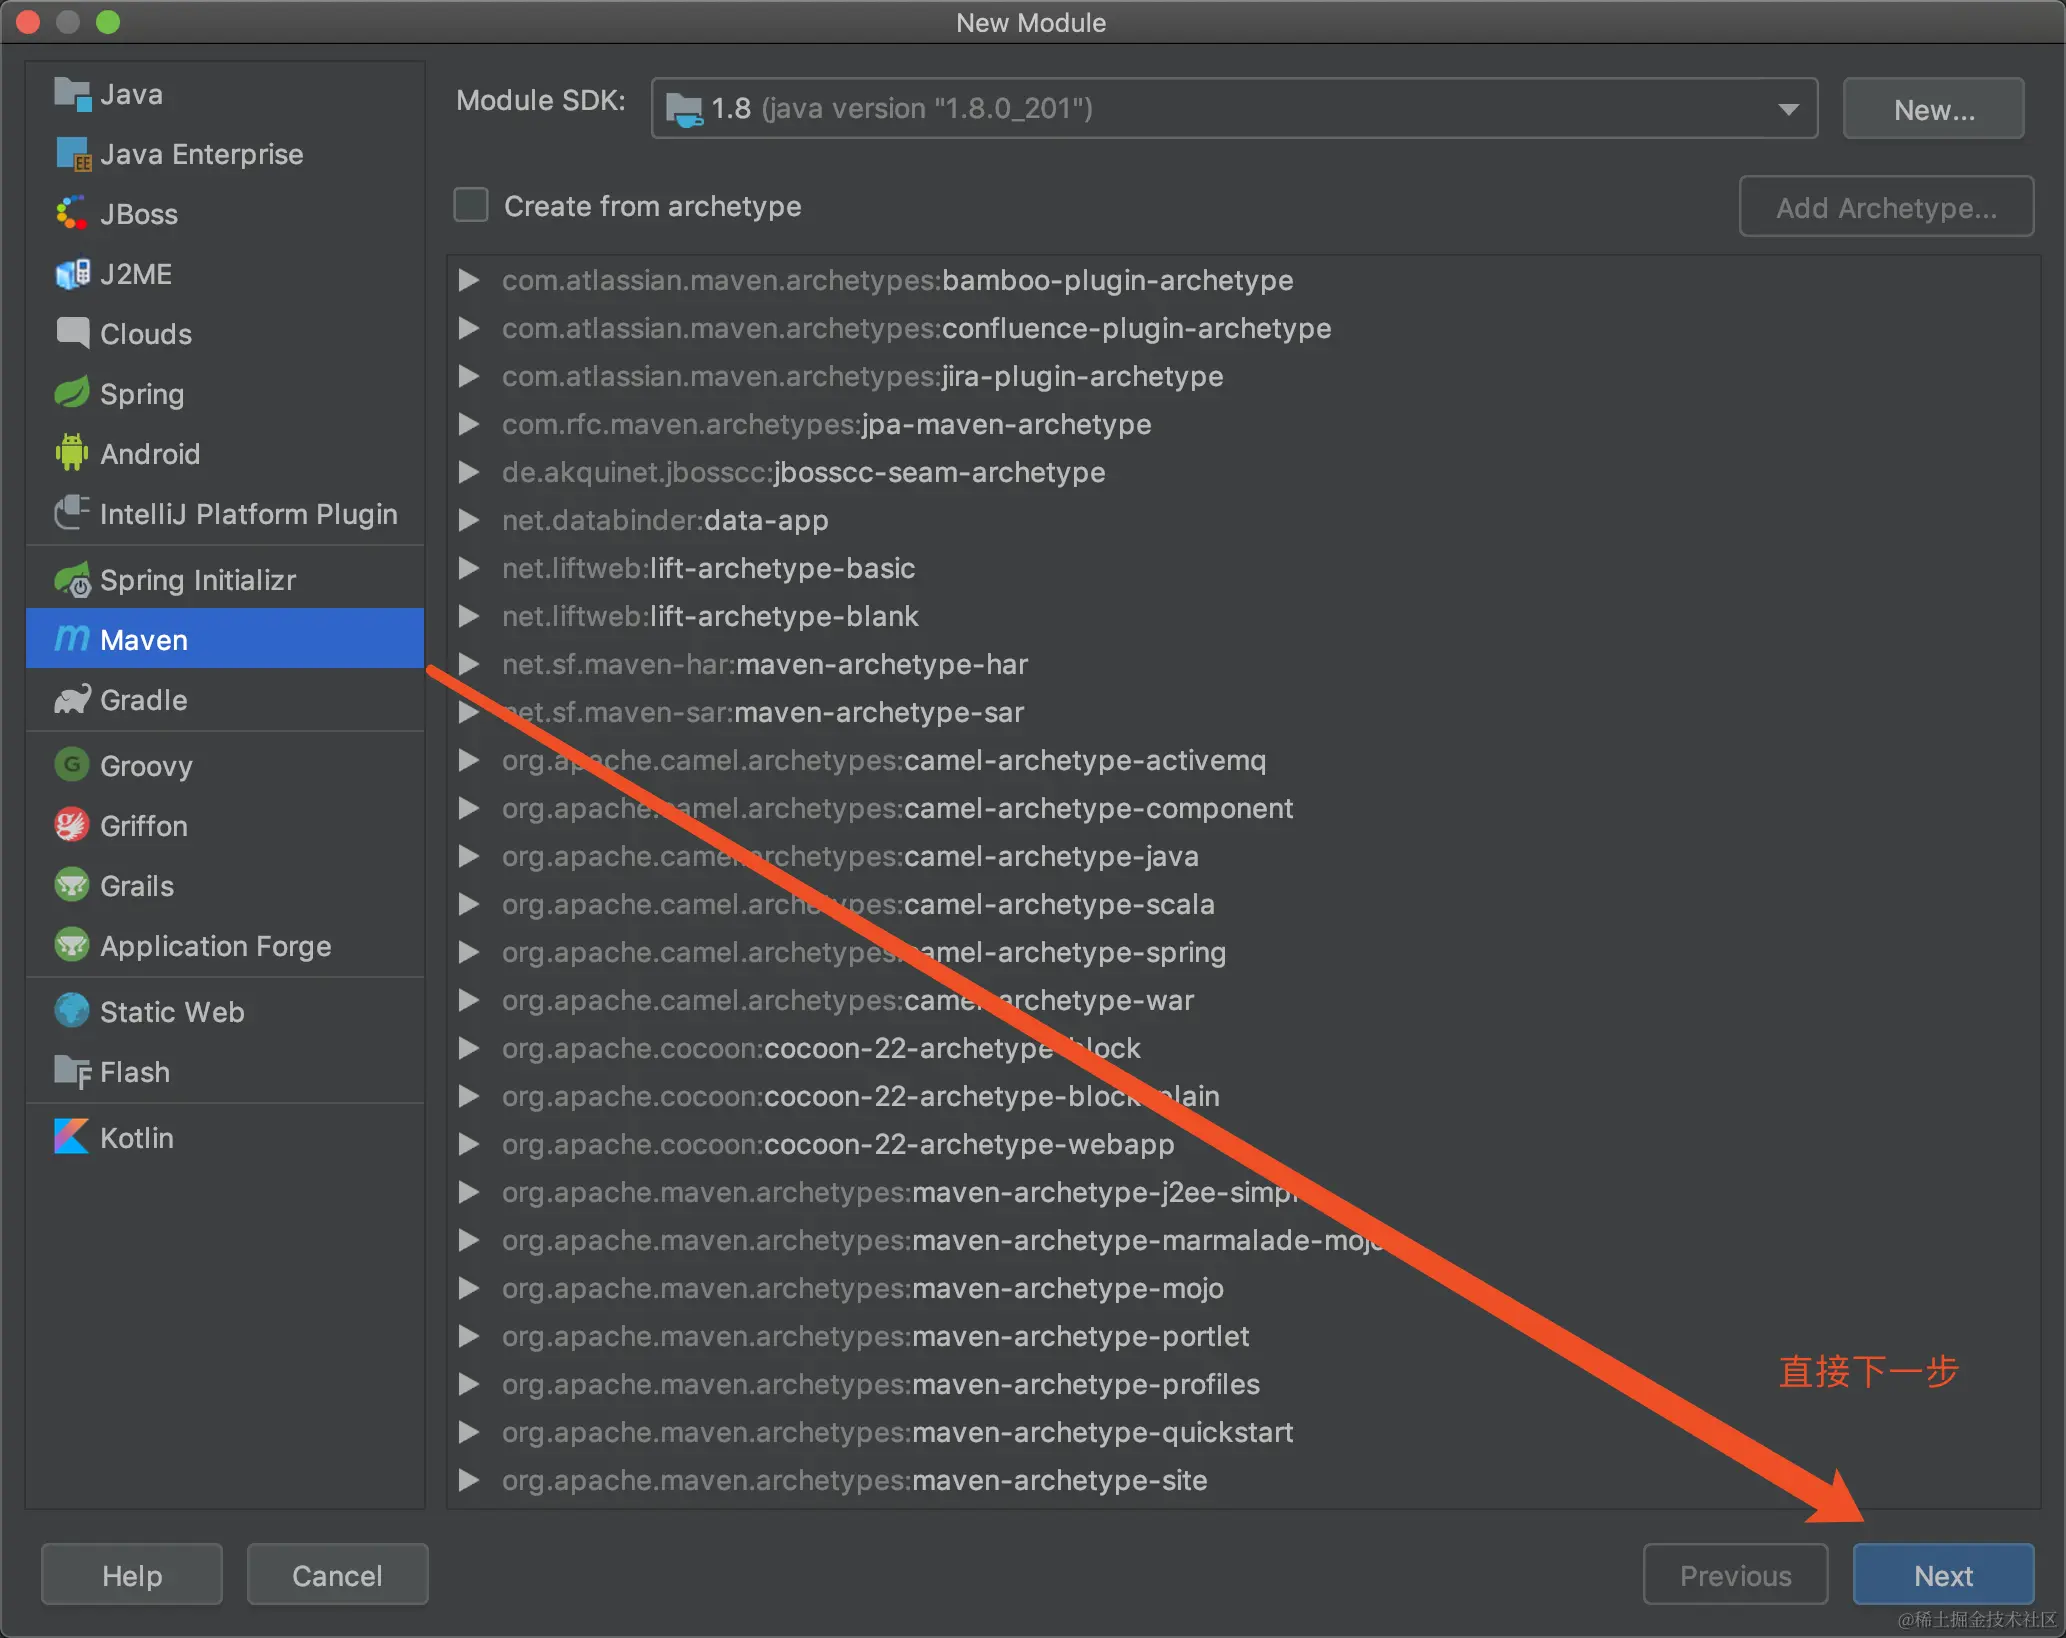The image size is (2066, 1638).
Task: Click the Next button
Action: (x=1943, y=1575)
